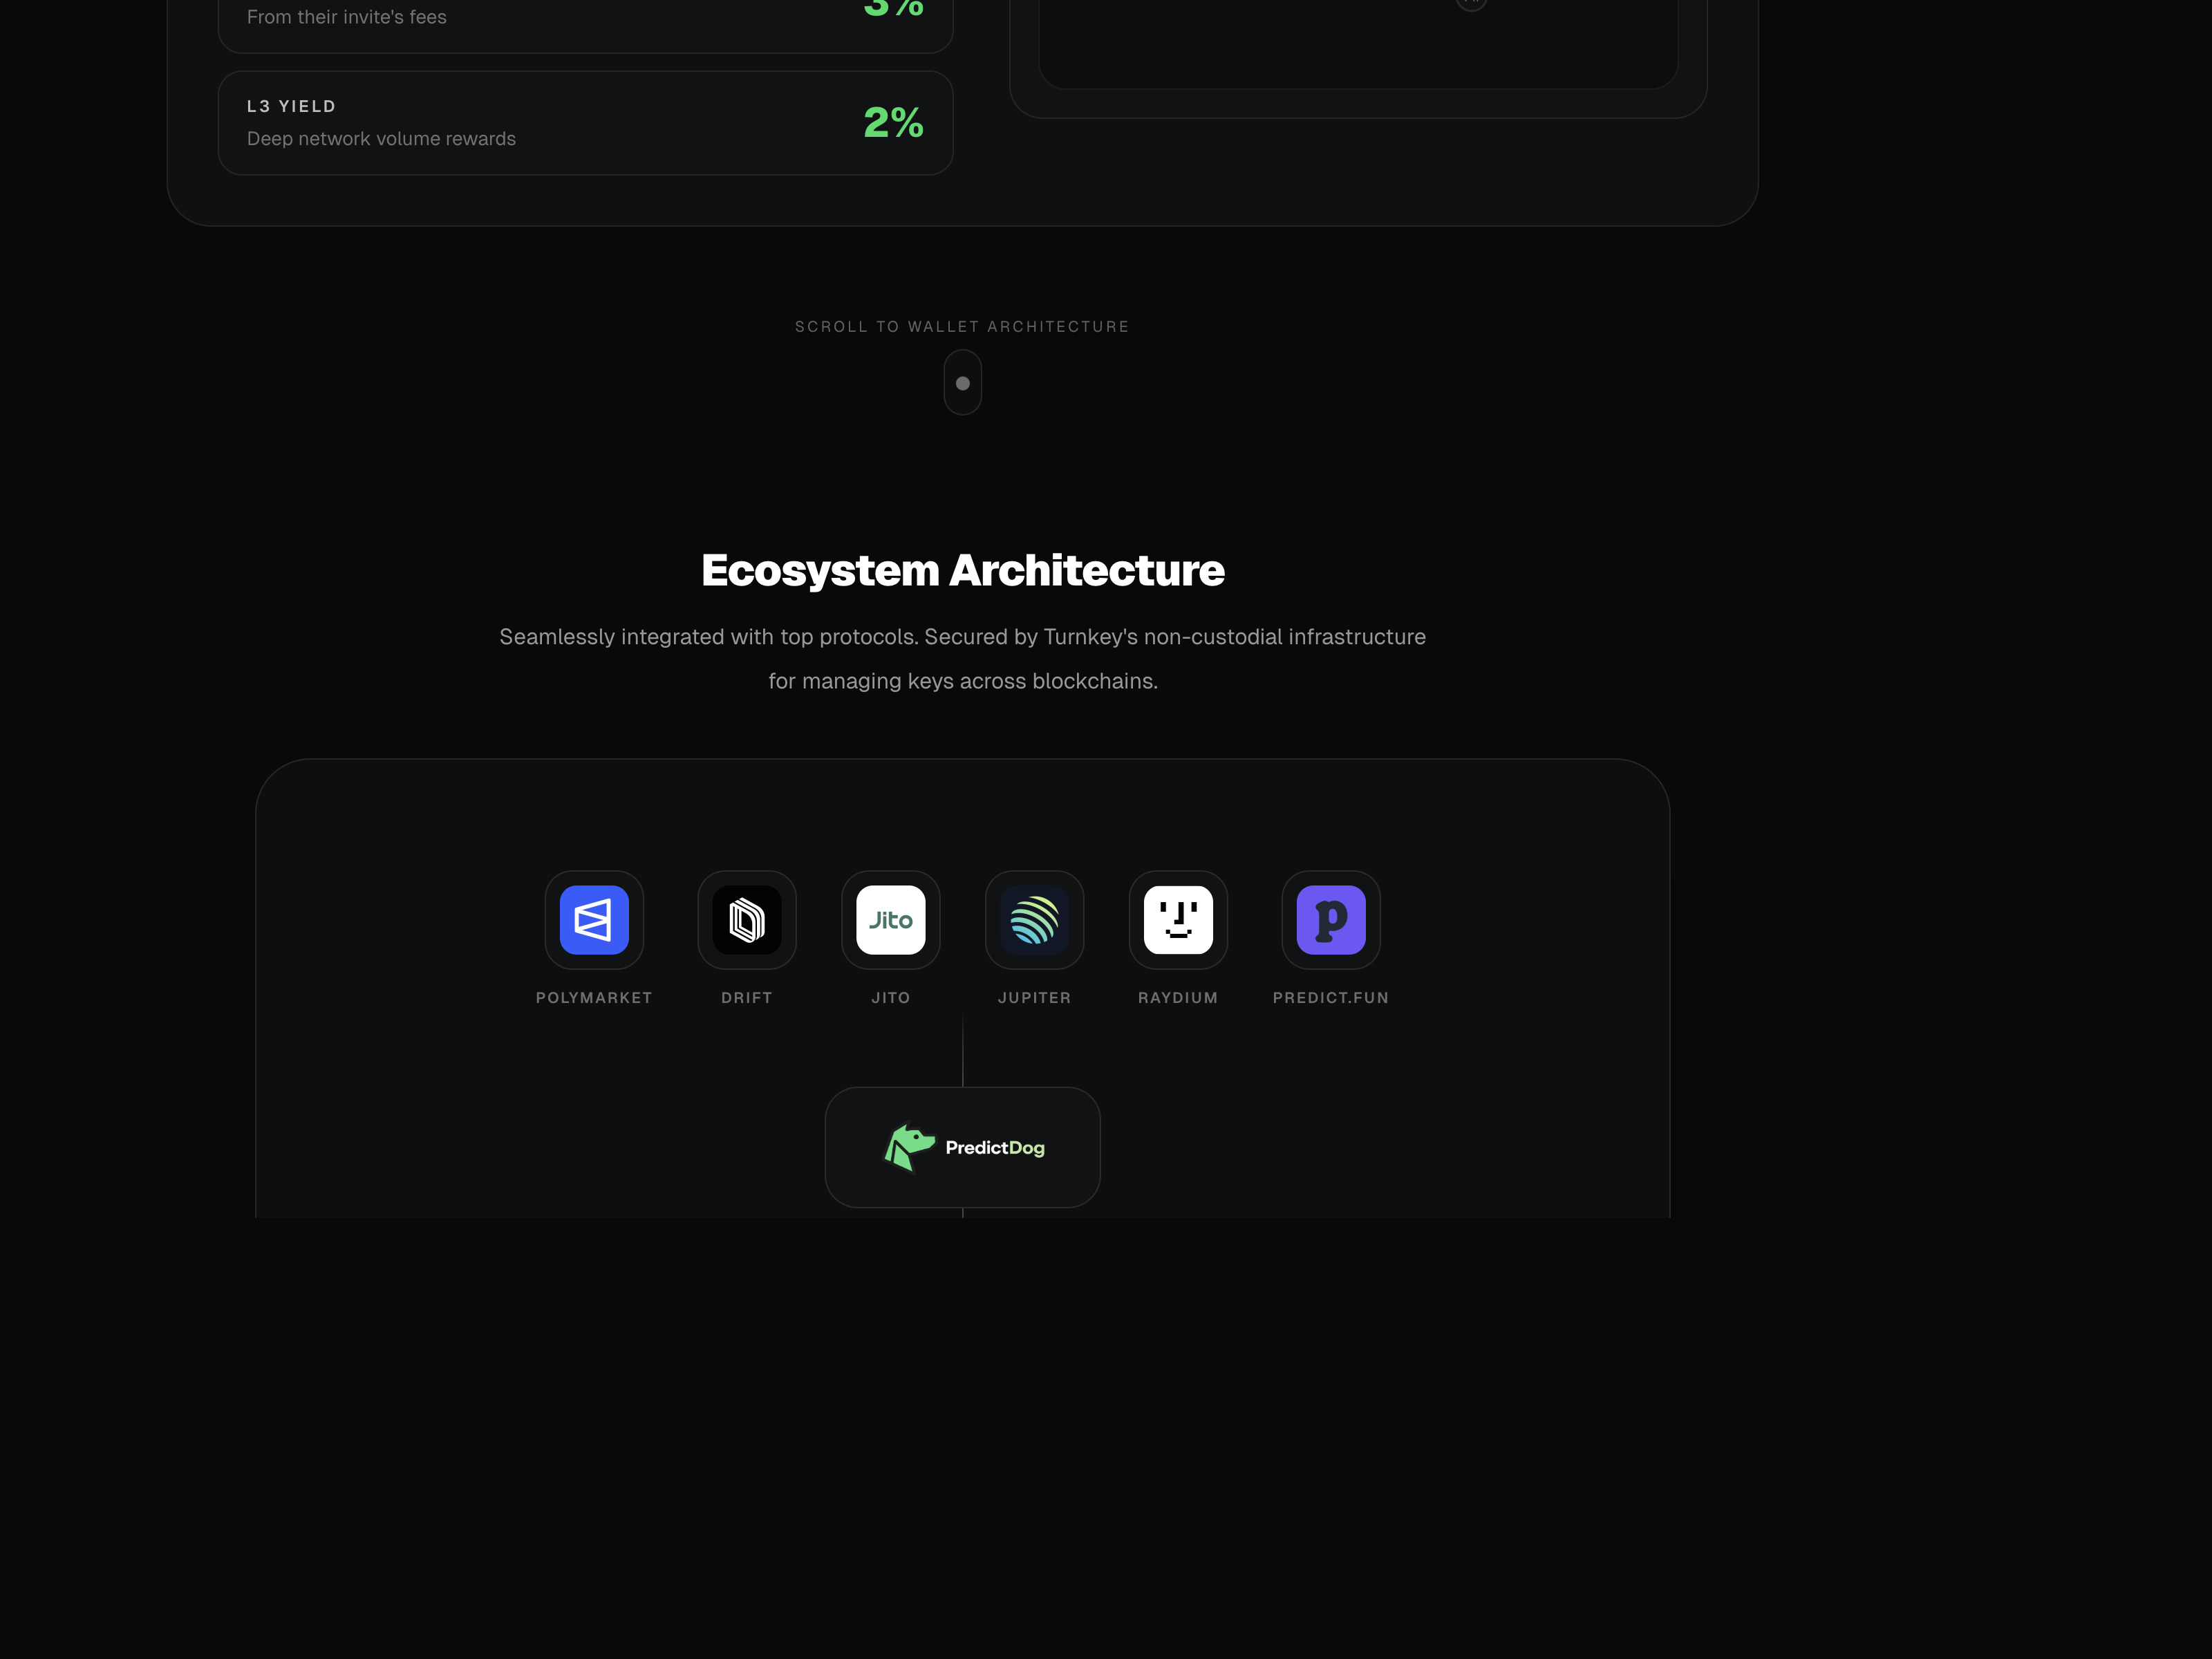Open the Jito logo tile
2212x1659 pixels.
[x=891, y=919]
